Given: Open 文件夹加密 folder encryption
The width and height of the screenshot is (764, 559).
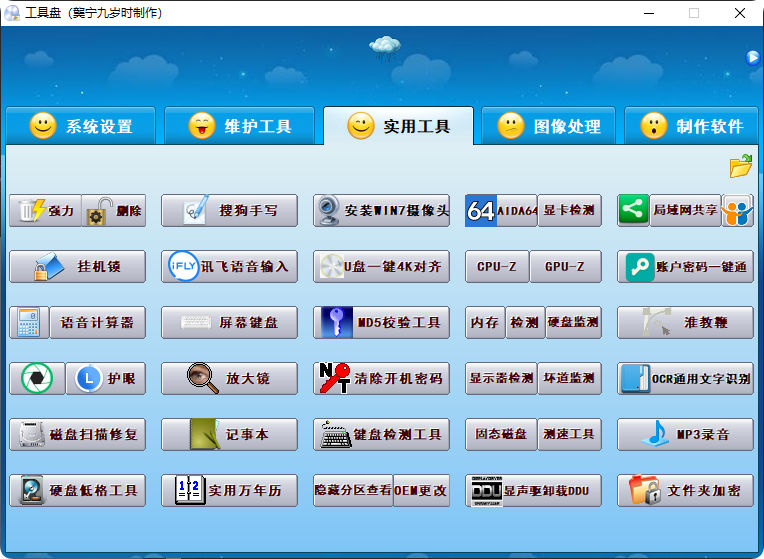Looking at the screenshot, I should pos(686,490).
